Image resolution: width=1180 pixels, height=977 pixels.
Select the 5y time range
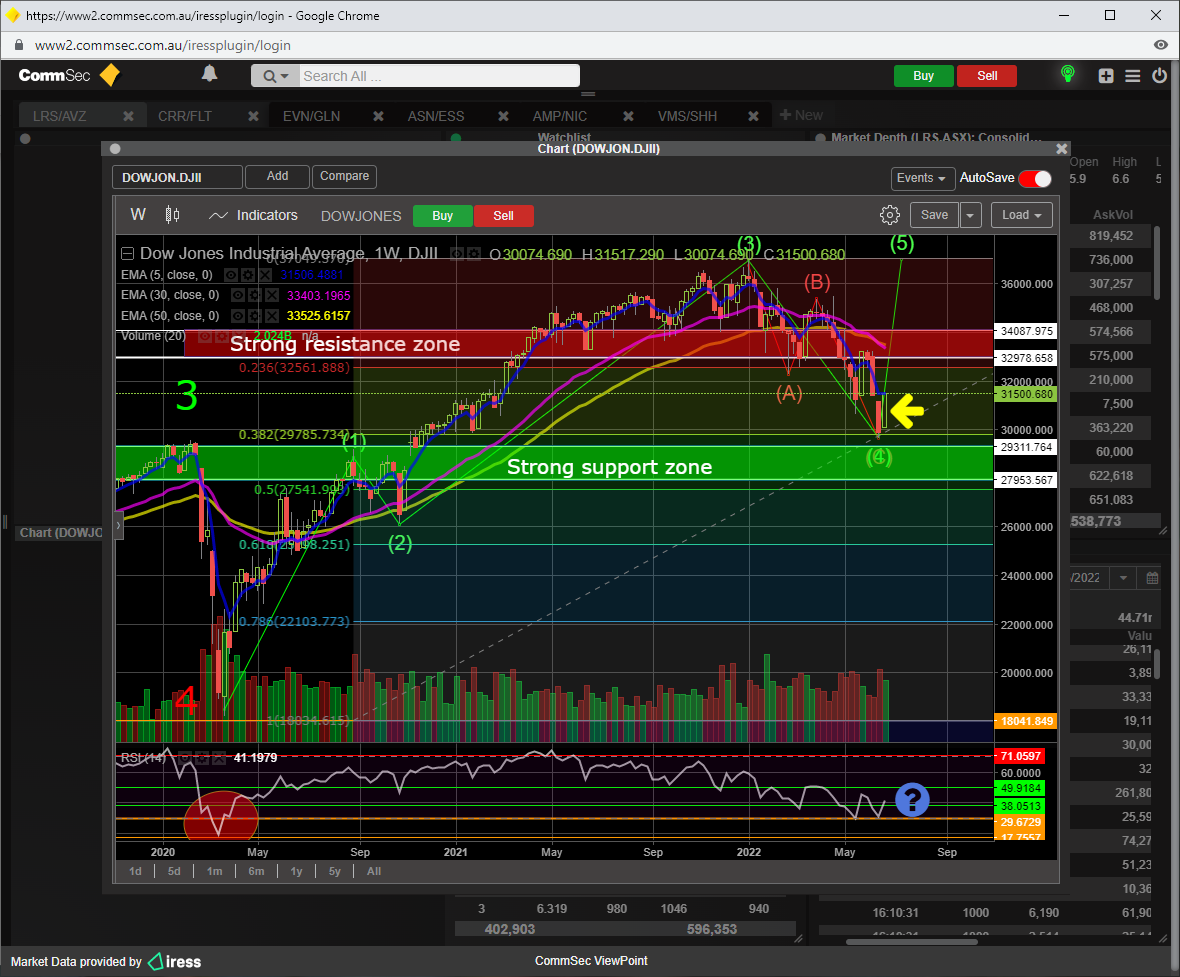335,871
